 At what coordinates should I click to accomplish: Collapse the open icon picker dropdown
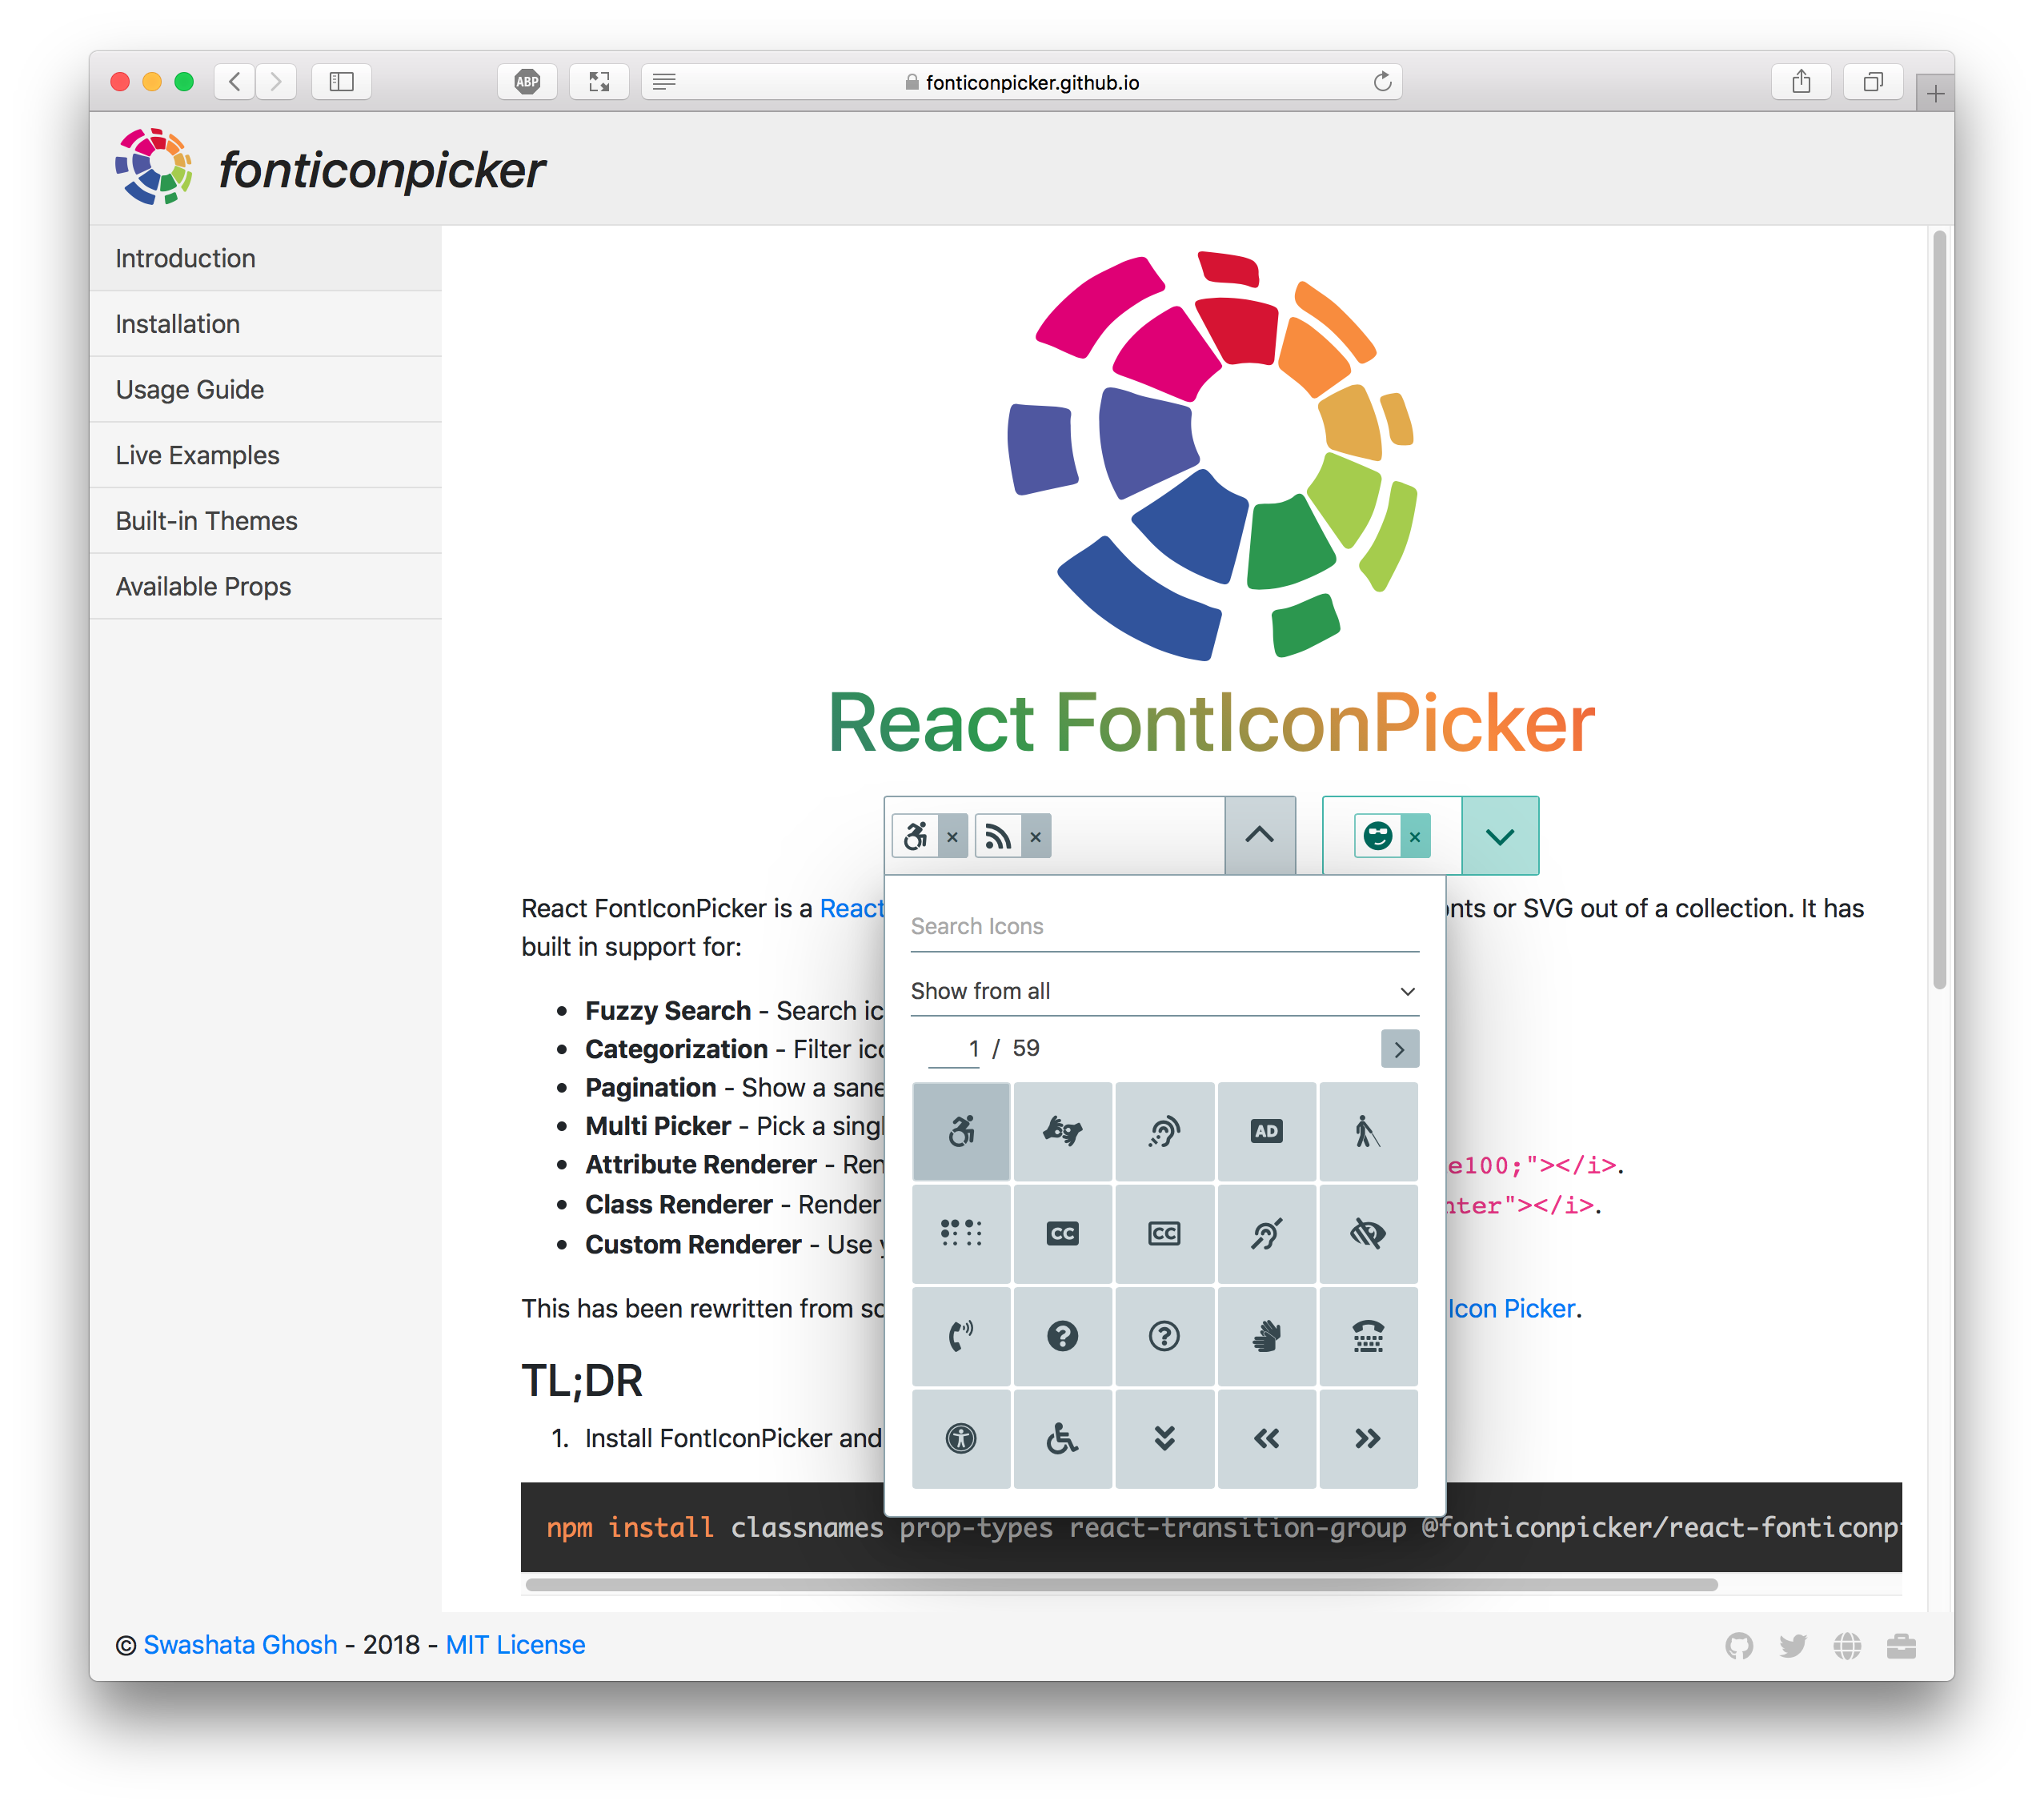1259,835
